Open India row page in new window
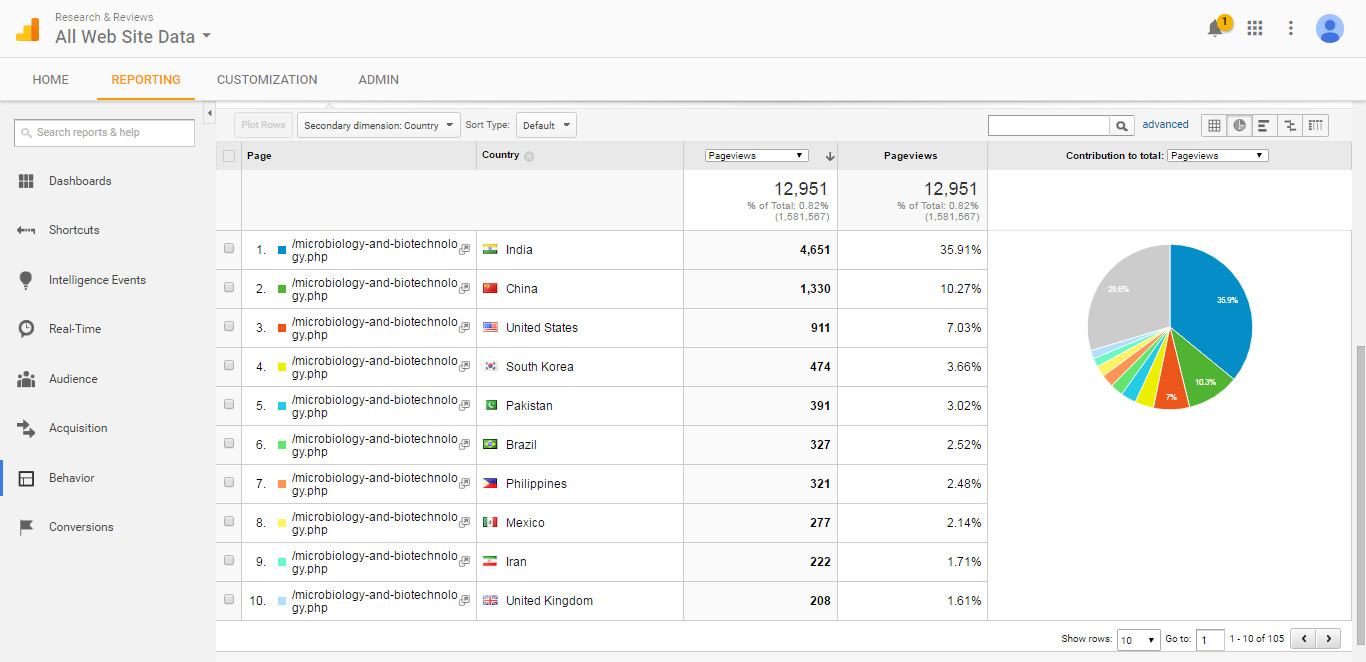1366x662 pixels. click(464, 250)
